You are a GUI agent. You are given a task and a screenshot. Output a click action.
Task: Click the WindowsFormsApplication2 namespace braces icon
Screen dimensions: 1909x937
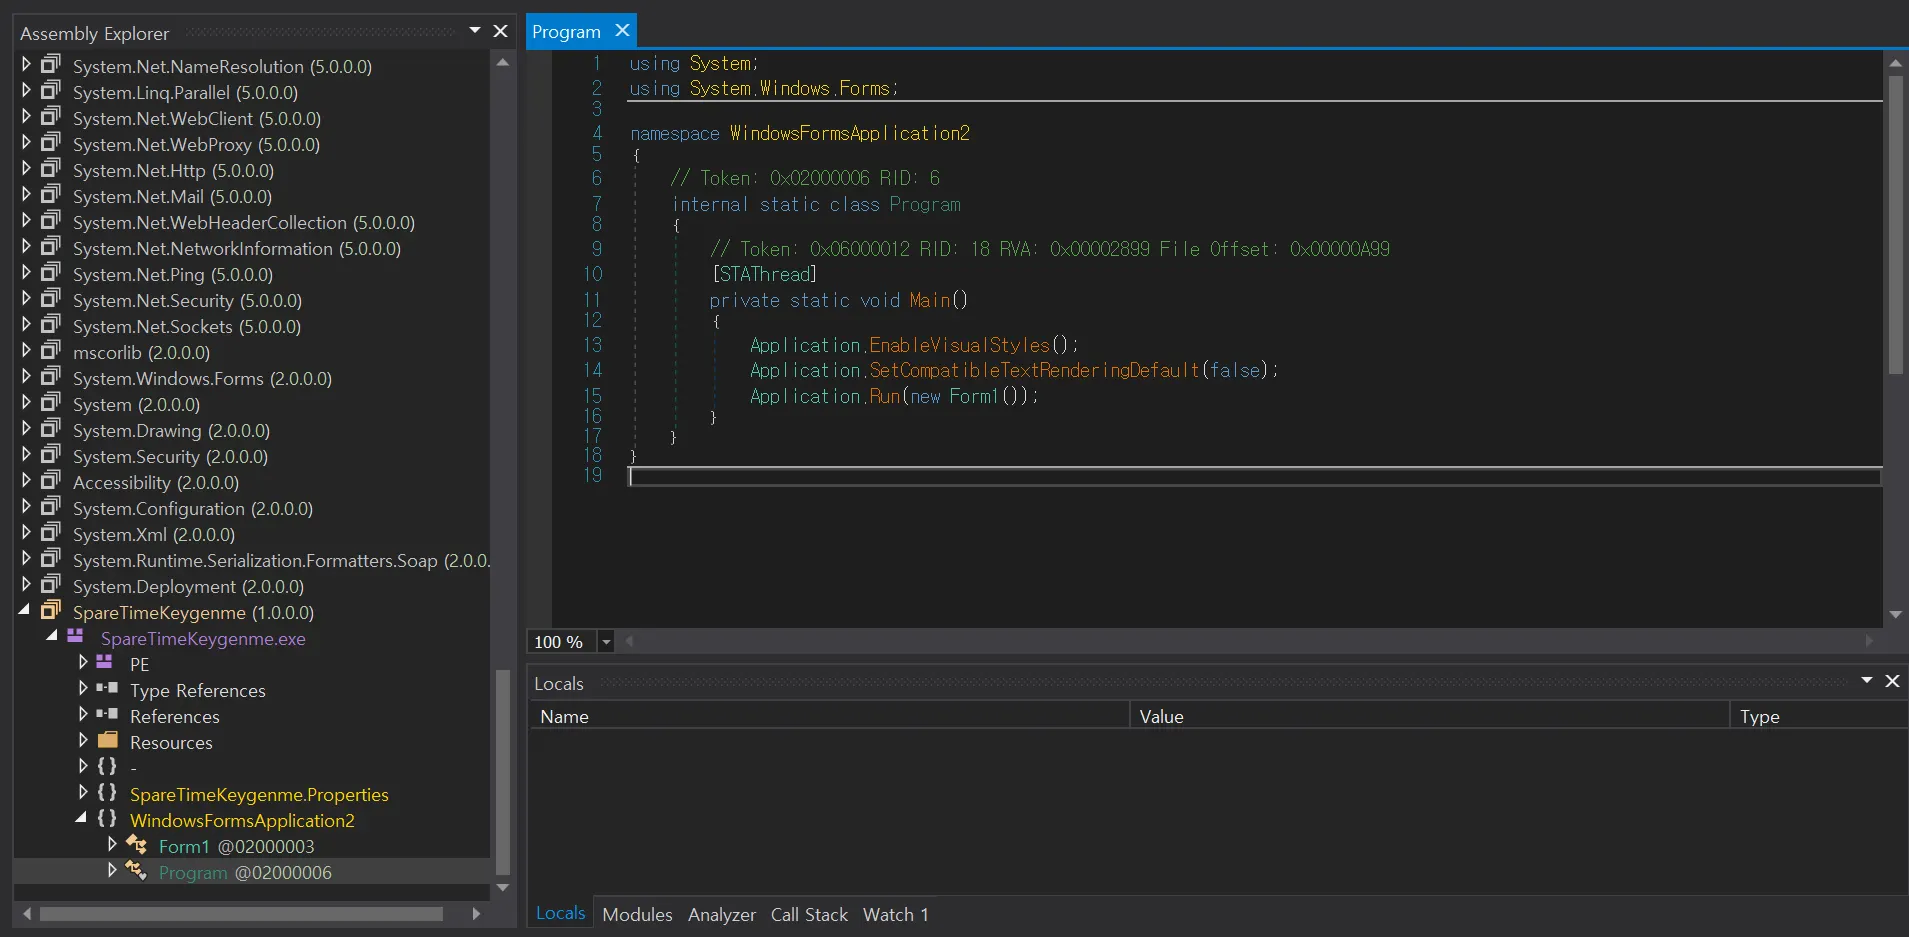107,819
